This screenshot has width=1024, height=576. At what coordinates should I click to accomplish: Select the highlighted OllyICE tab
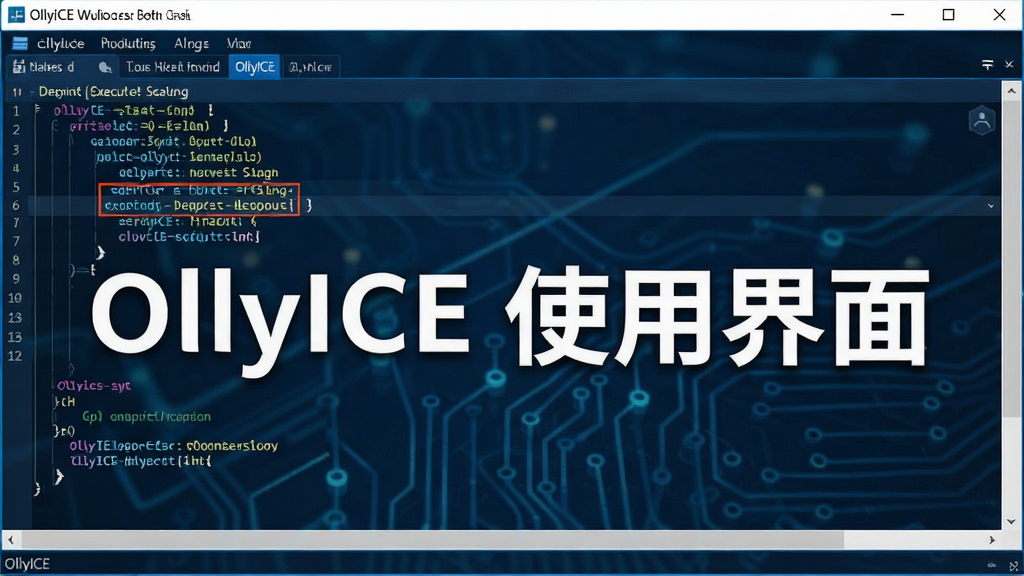click(255, 67)
